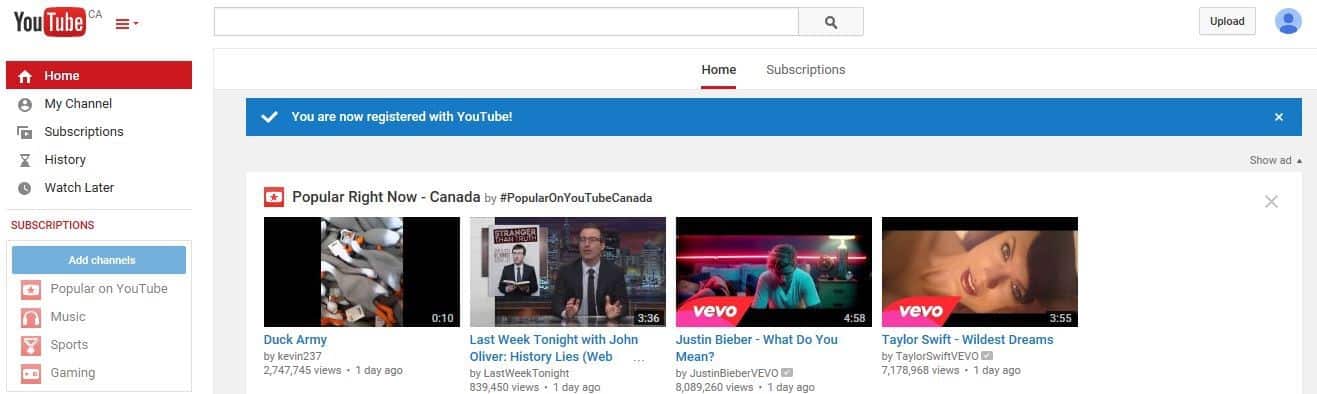The height and width of the screenshot is (394, 1317).
Task: Select the Gaming channel in sidebar
Action: [99, 373]
